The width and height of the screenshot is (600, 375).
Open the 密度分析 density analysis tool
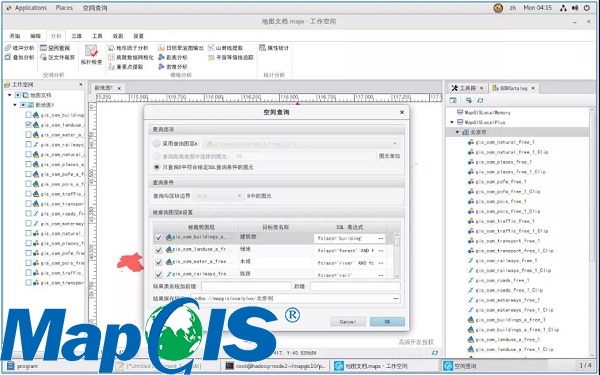(173, 67)
